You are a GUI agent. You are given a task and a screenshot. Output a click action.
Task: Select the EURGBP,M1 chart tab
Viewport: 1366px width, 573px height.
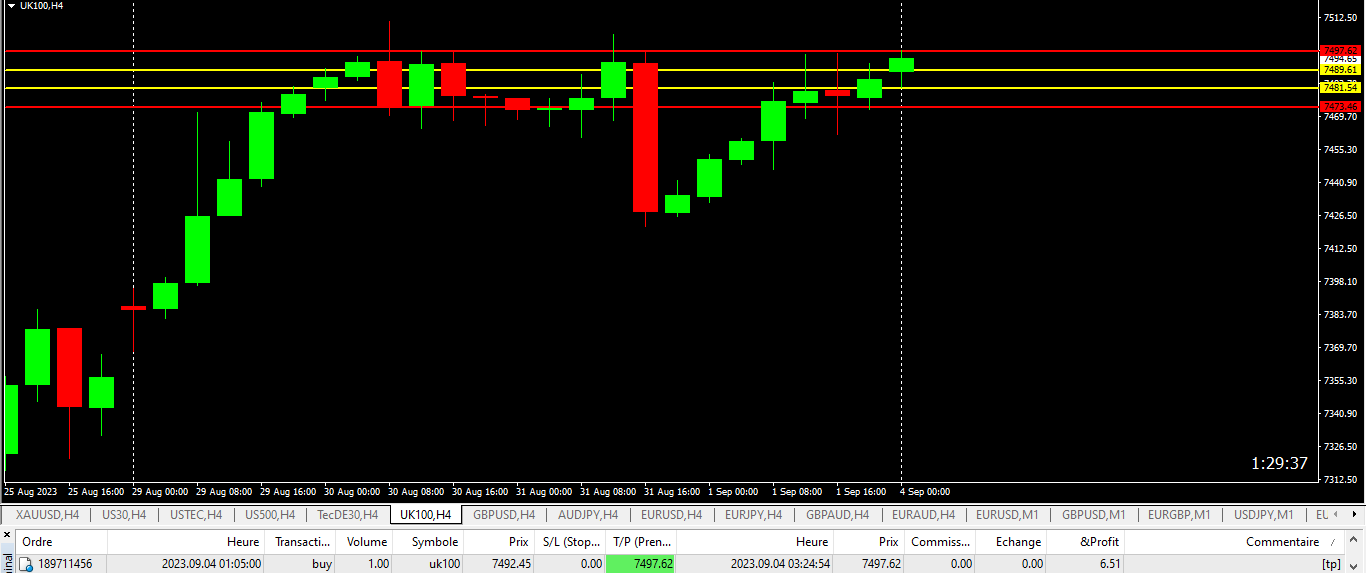point(1179,515)
